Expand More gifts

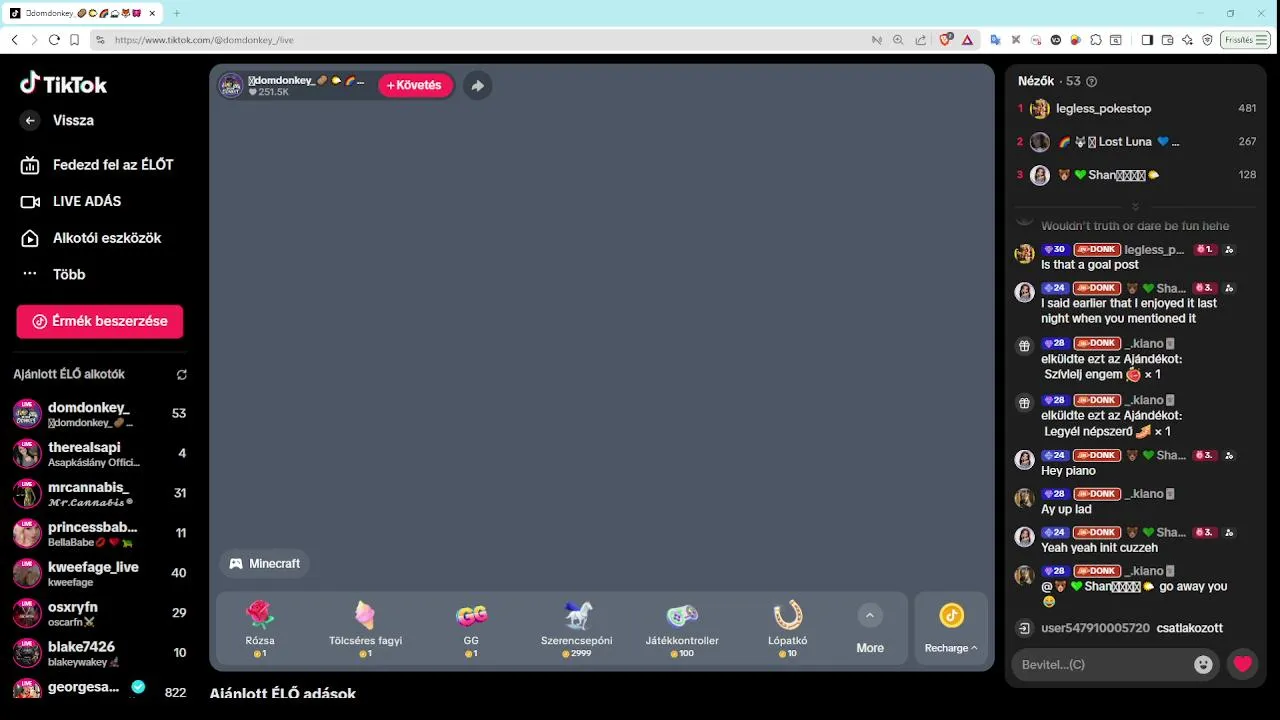pos(870,628)
